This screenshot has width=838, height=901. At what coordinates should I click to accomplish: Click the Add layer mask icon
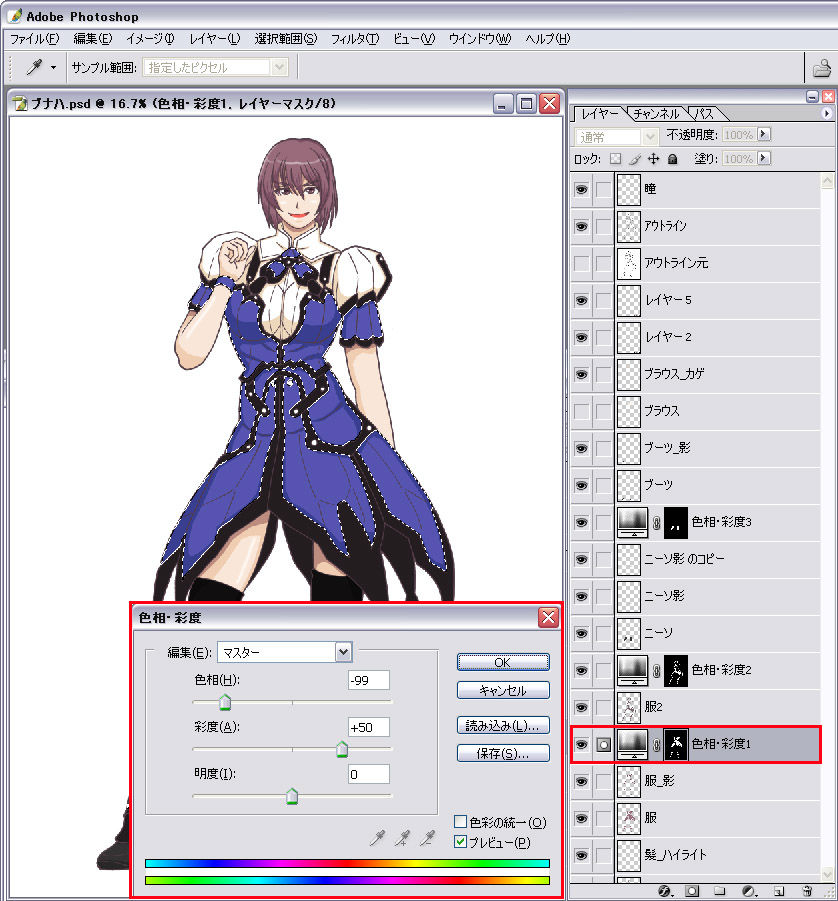[690, 889]
